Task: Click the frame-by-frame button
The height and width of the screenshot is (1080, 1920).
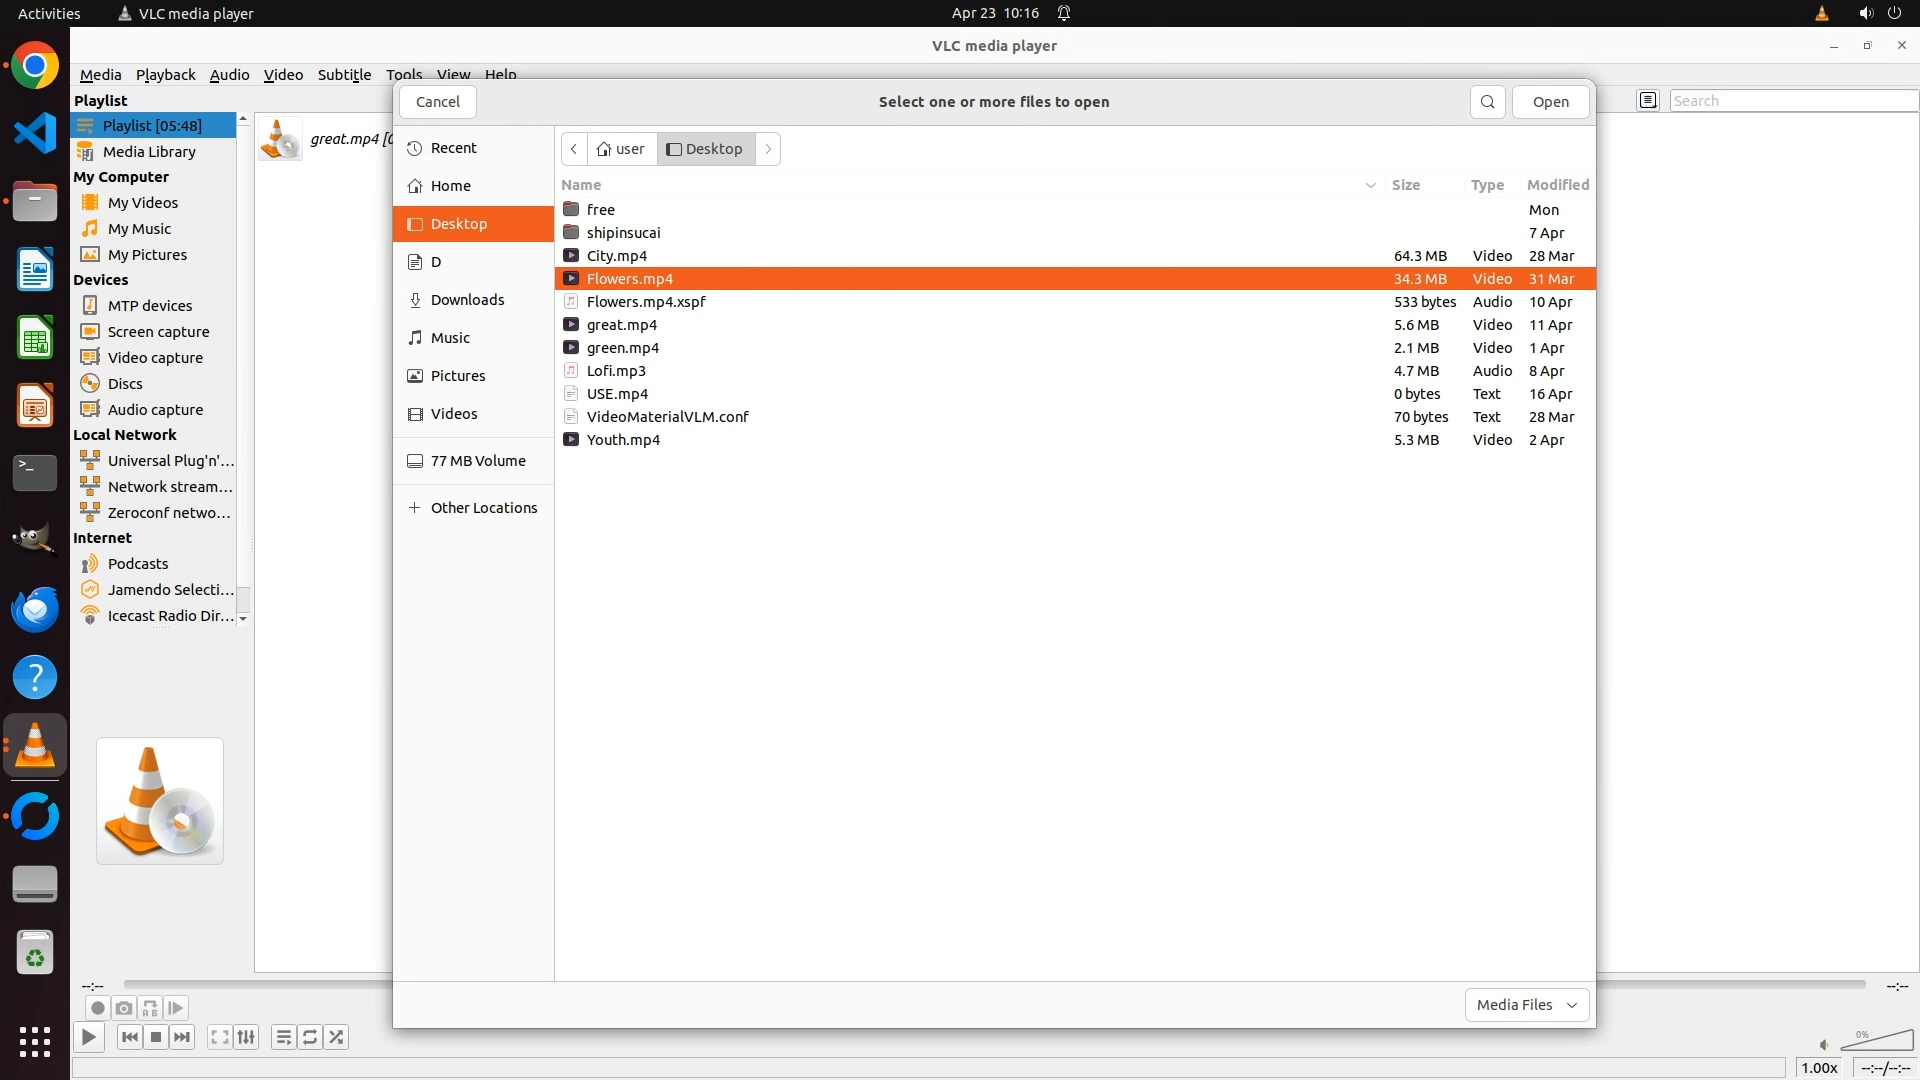Action: [176, 1008]
